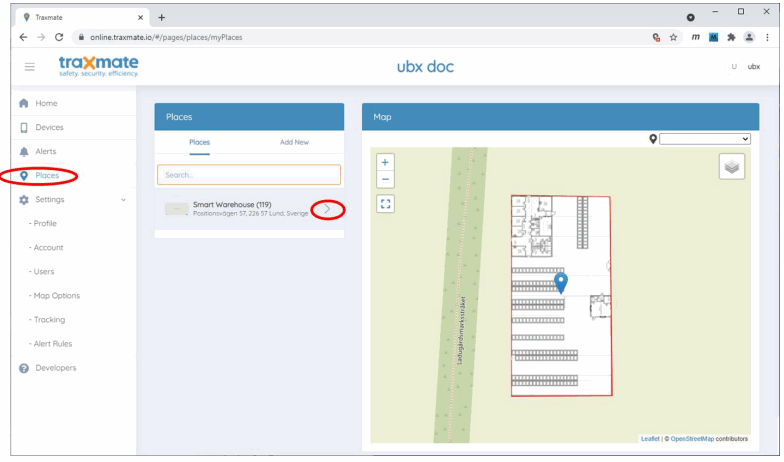
Task: Collapse the Settings section
Action: [x=123, y=200]
